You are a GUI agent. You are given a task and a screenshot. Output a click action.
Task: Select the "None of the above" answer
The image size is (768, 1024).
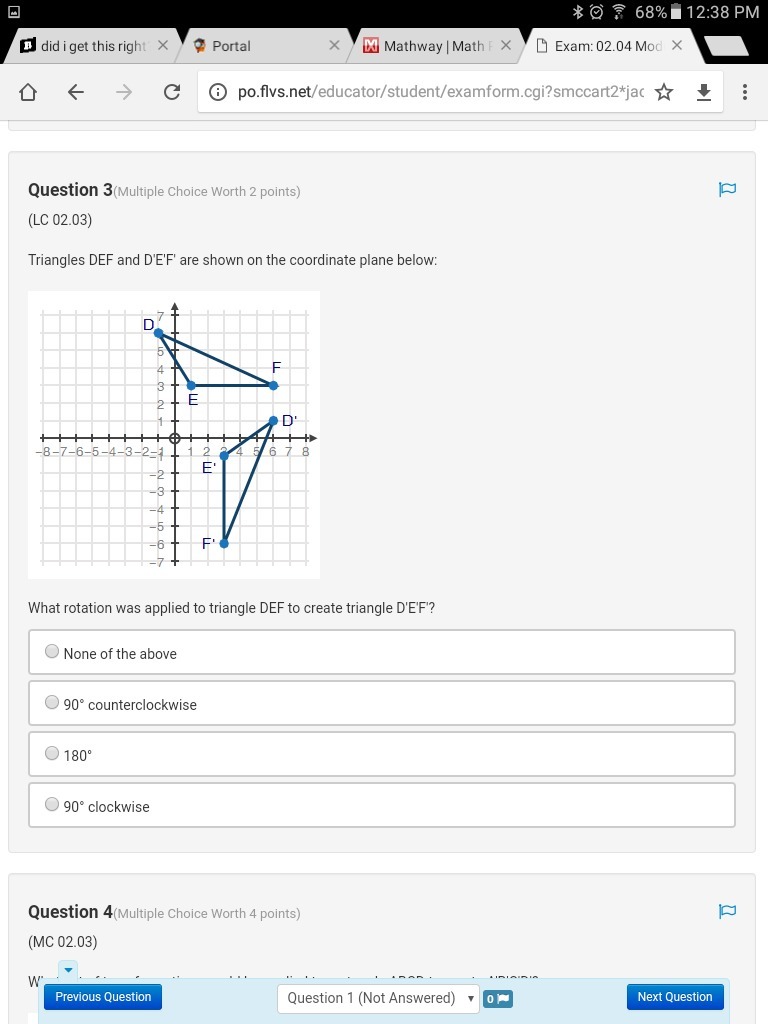(x=52, y=652)
